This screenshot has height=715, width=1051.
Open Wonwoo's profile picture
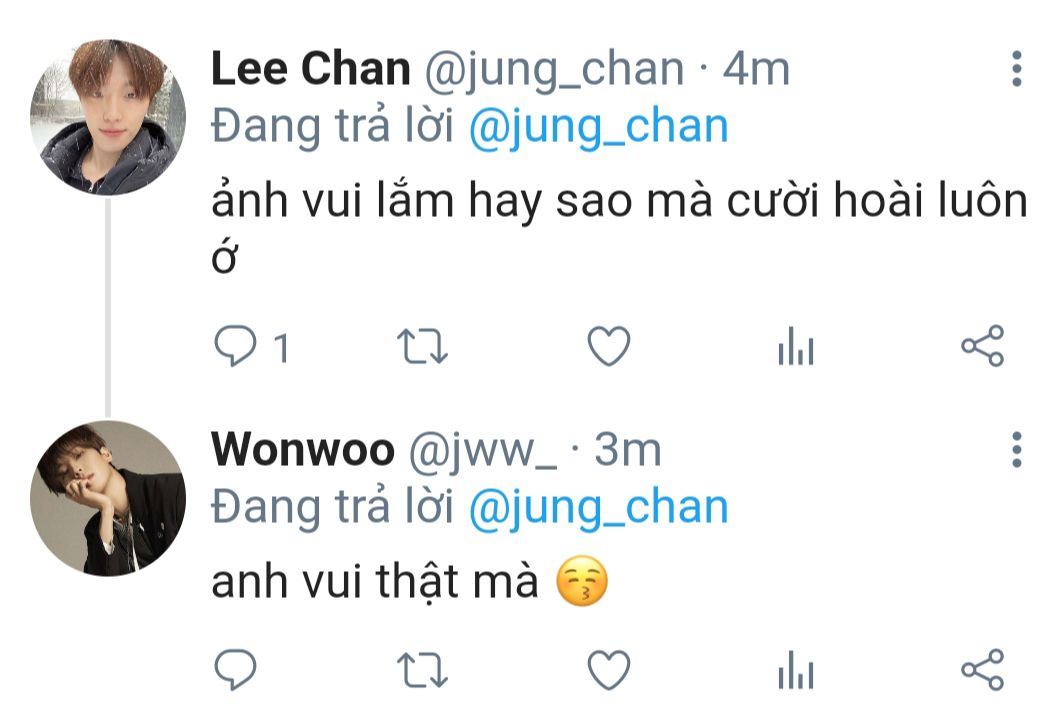[108, 498]
